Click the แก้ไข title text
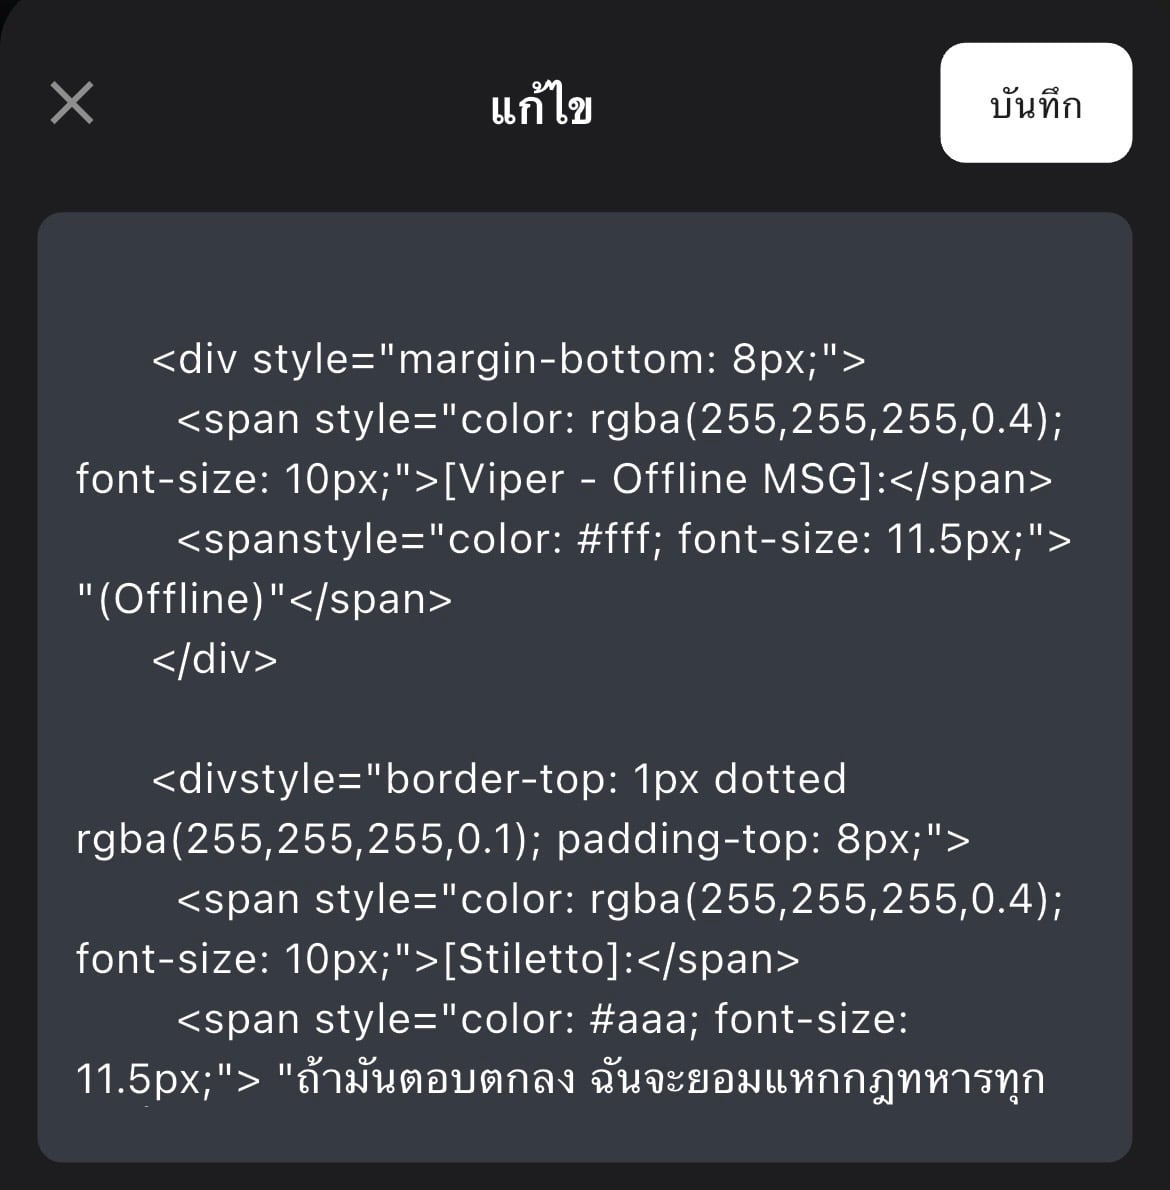The height and width of the screenshot is (1190, 1170). pyautogui.click(x=541, y=106)
